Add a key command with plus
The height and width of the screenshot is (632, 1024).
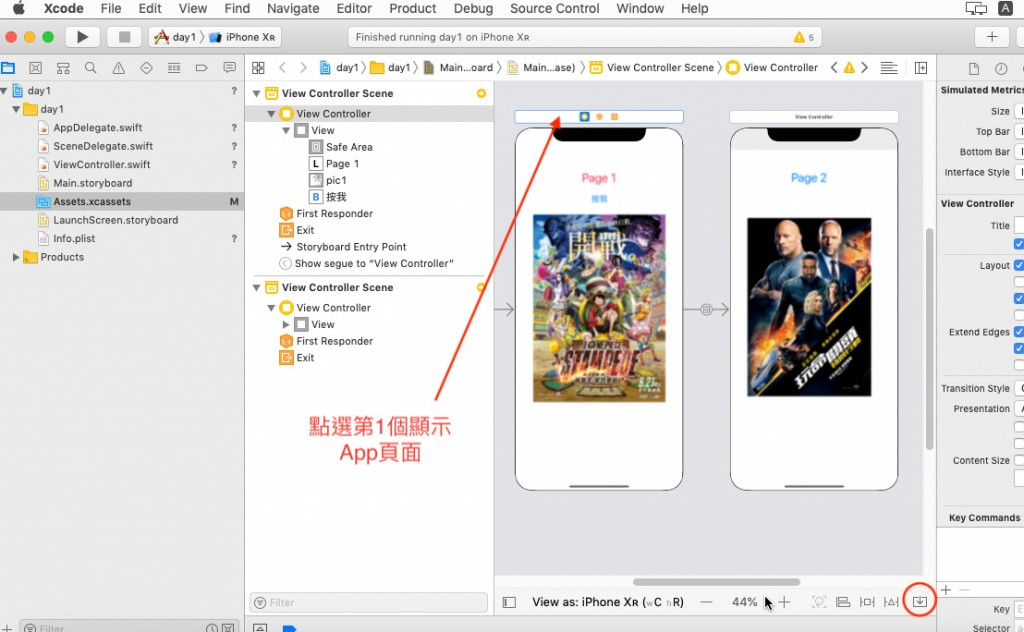click(x=946, y=590)
